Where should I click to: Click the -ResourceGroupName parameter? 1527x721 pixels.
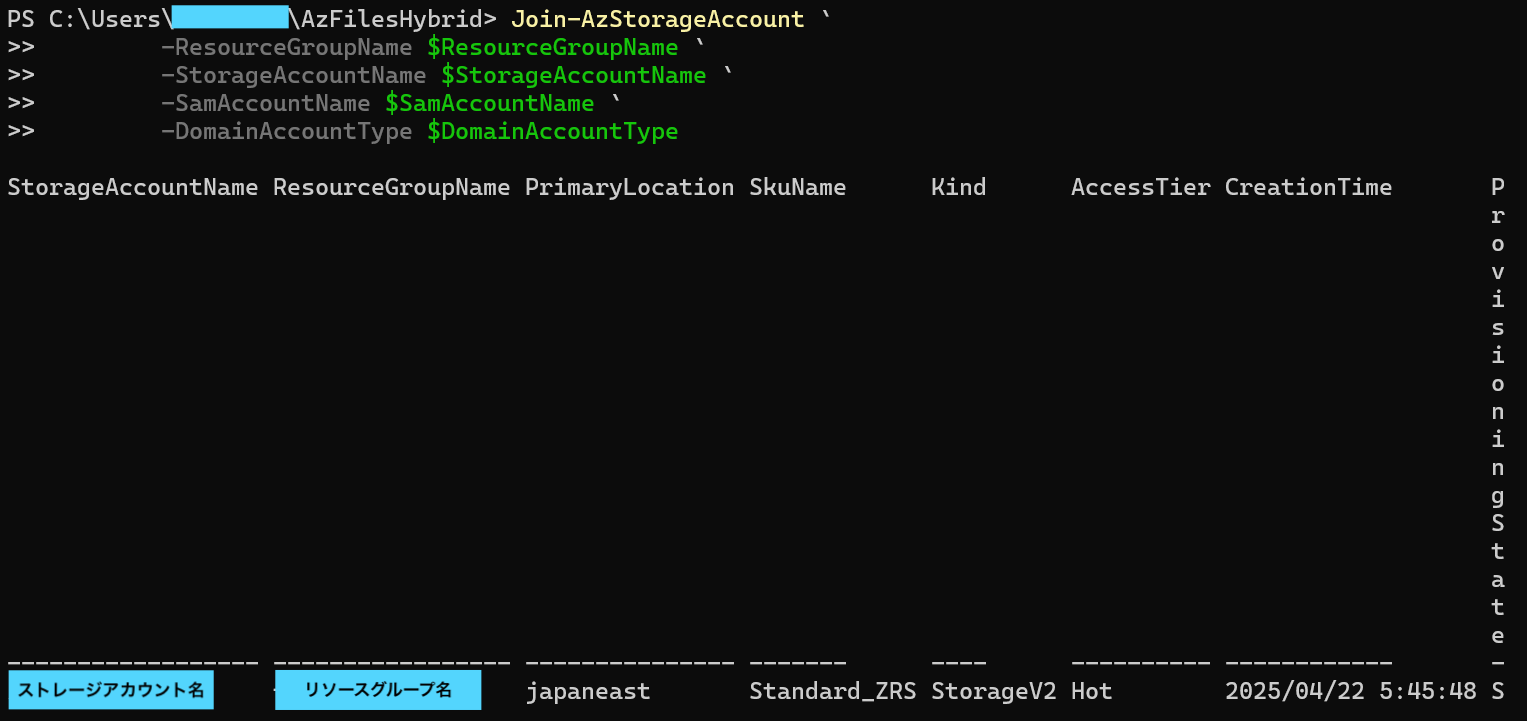(x=286, y=47)
